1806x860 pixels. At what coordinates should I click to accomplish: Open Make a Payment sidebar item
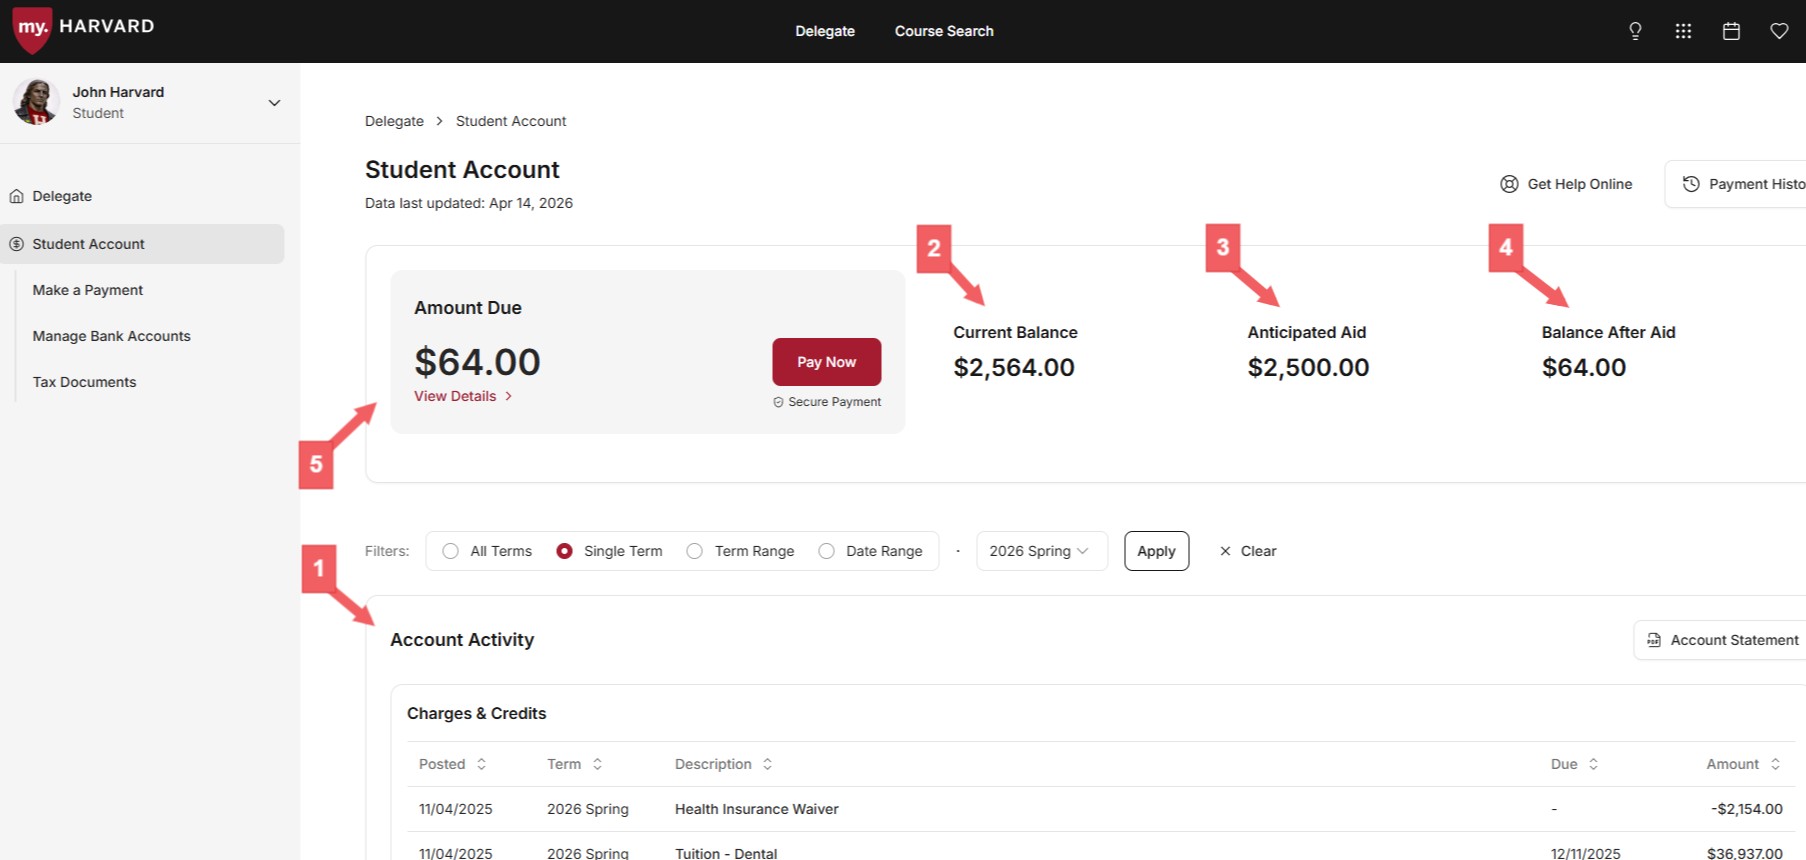88,290
